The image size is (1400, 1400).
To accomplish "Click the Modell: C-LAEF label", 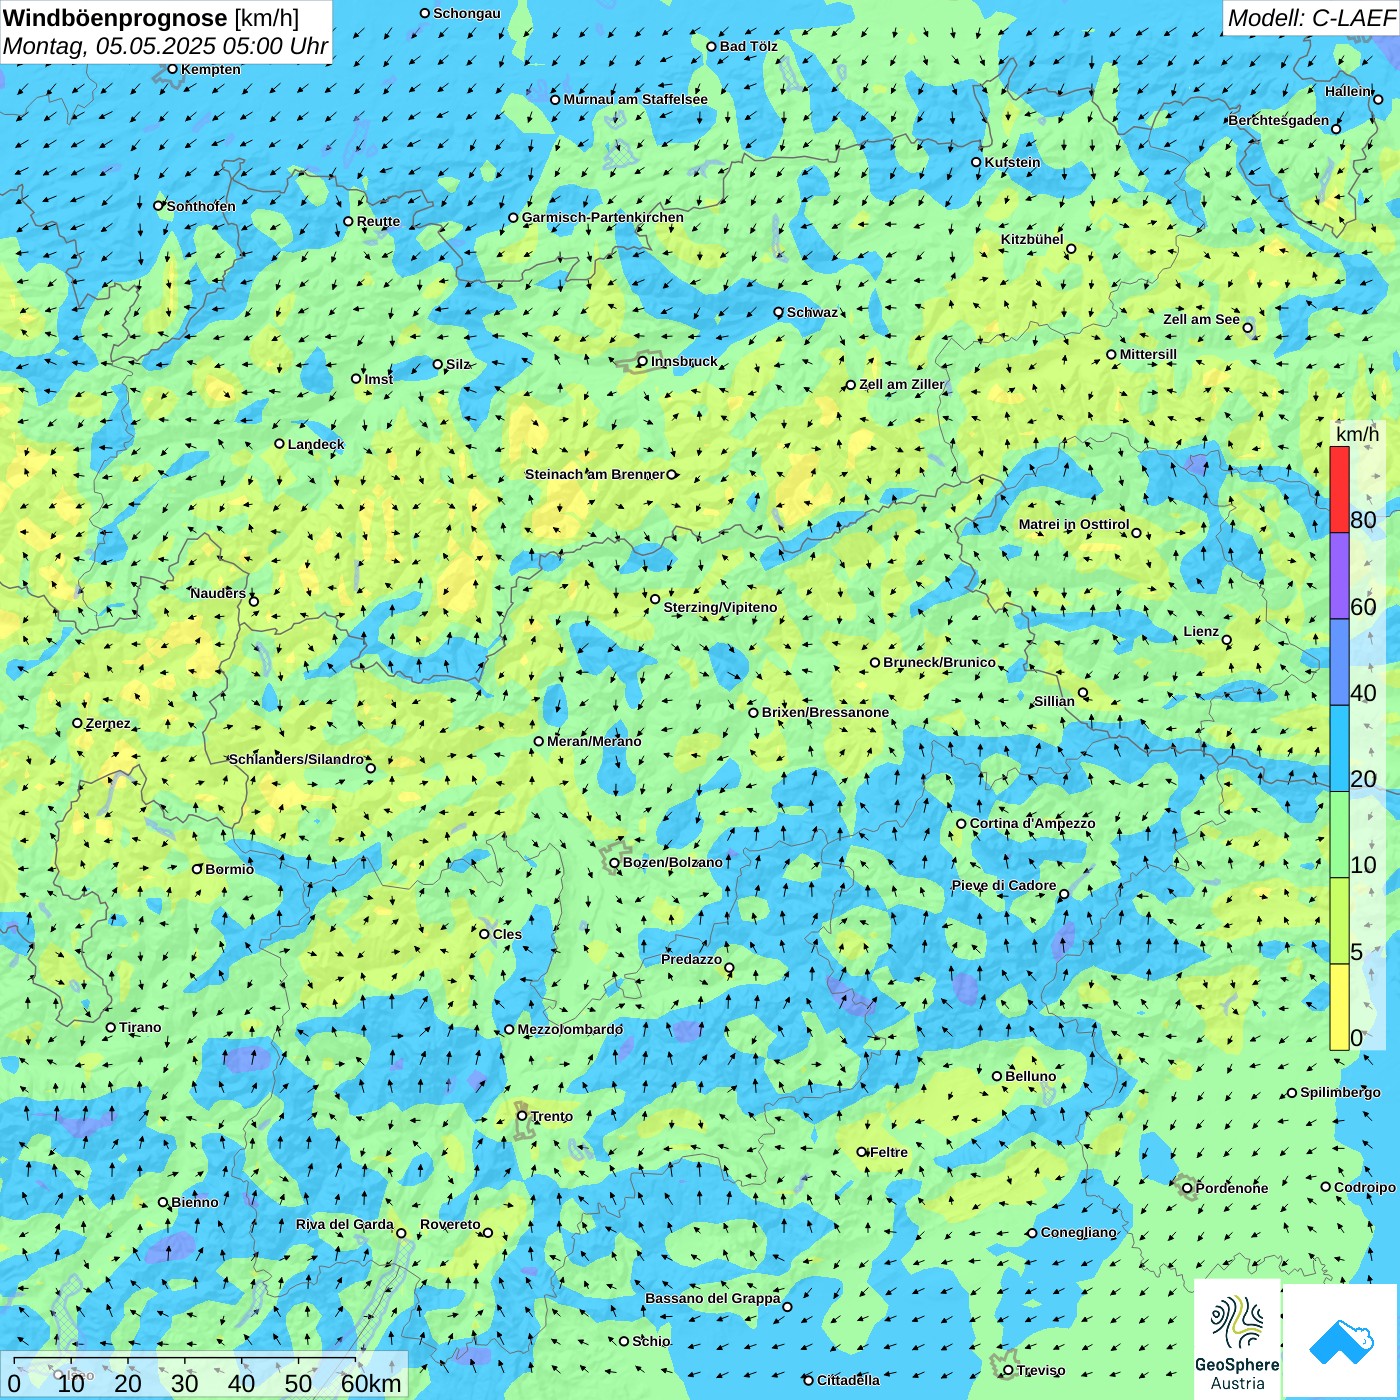I will [1310, 18].
